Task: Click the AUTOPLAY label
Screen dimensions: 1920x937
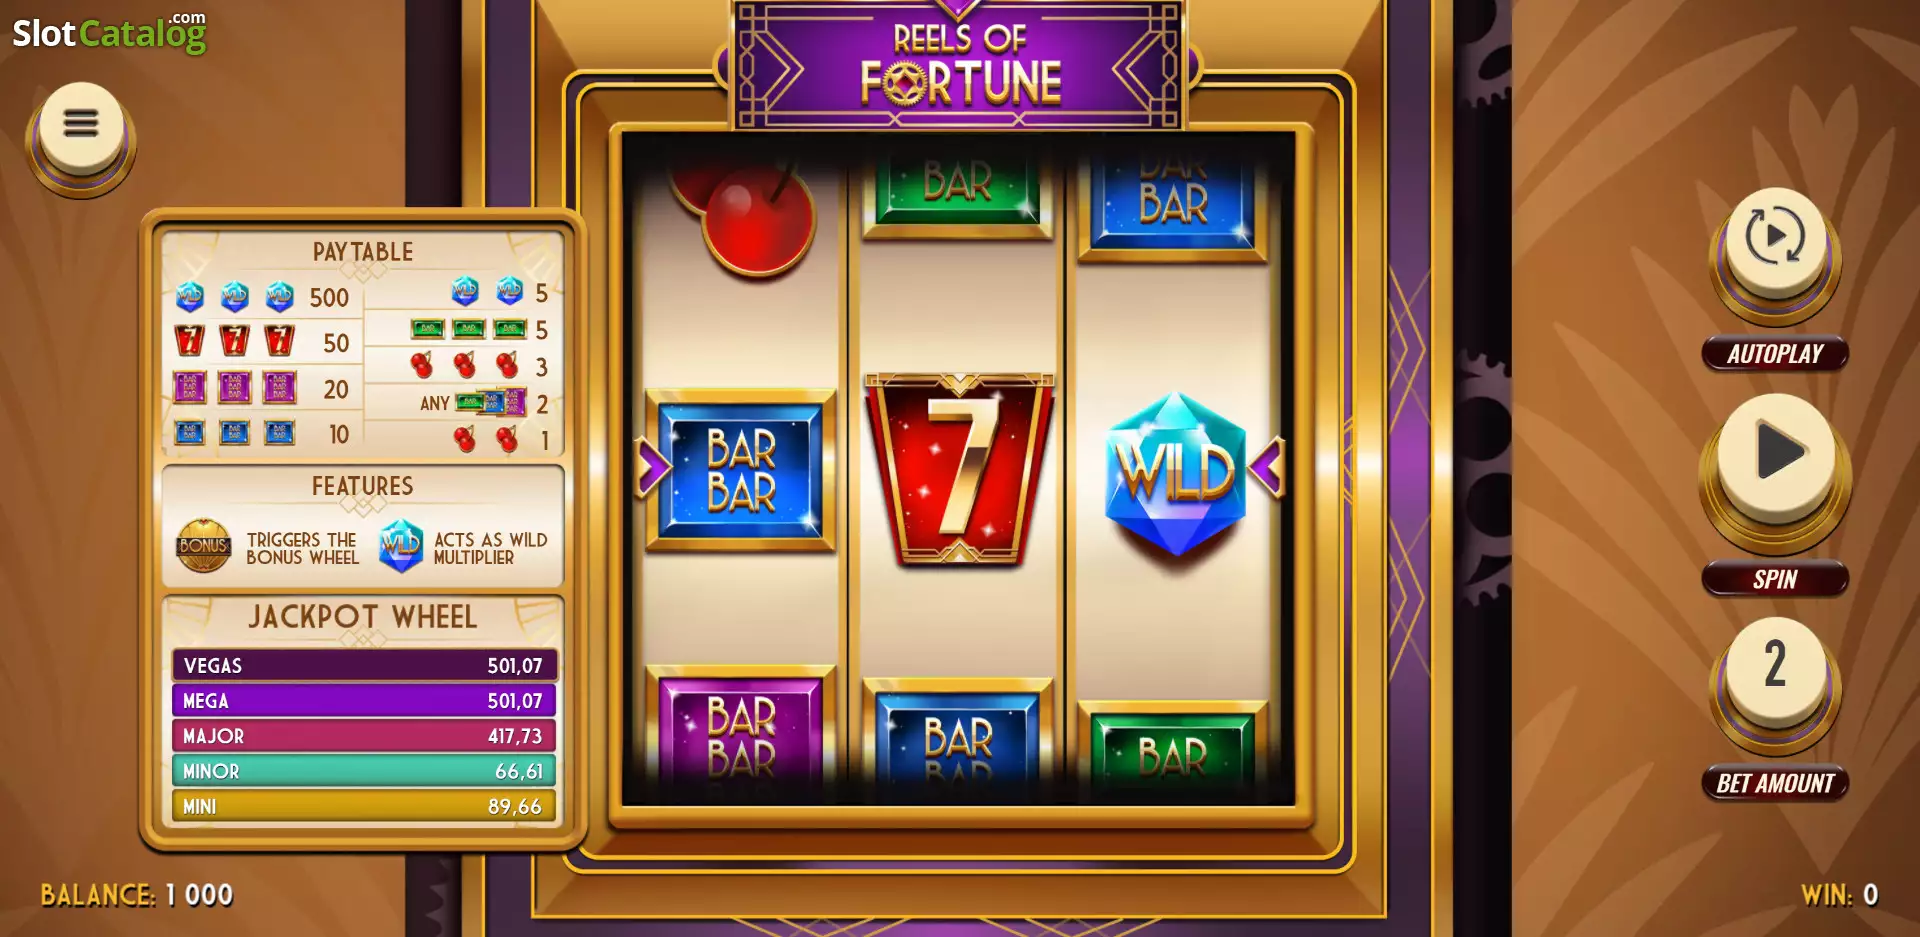Action: coord(1775,354)
